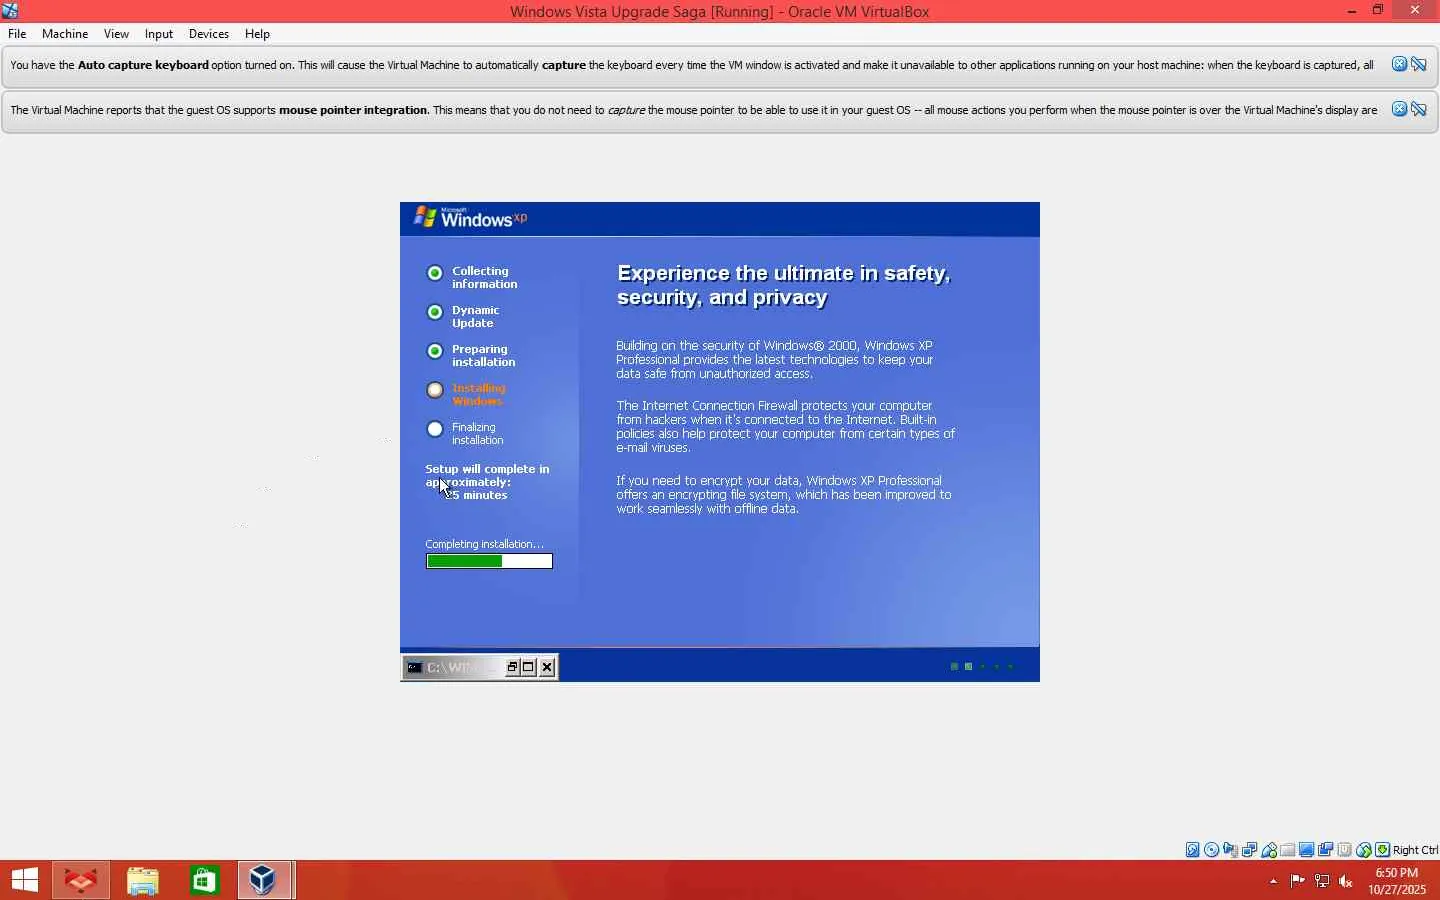Click the hard disk activity indicator
This screenshot has width=1440, height=900.
pos(1193,850)
